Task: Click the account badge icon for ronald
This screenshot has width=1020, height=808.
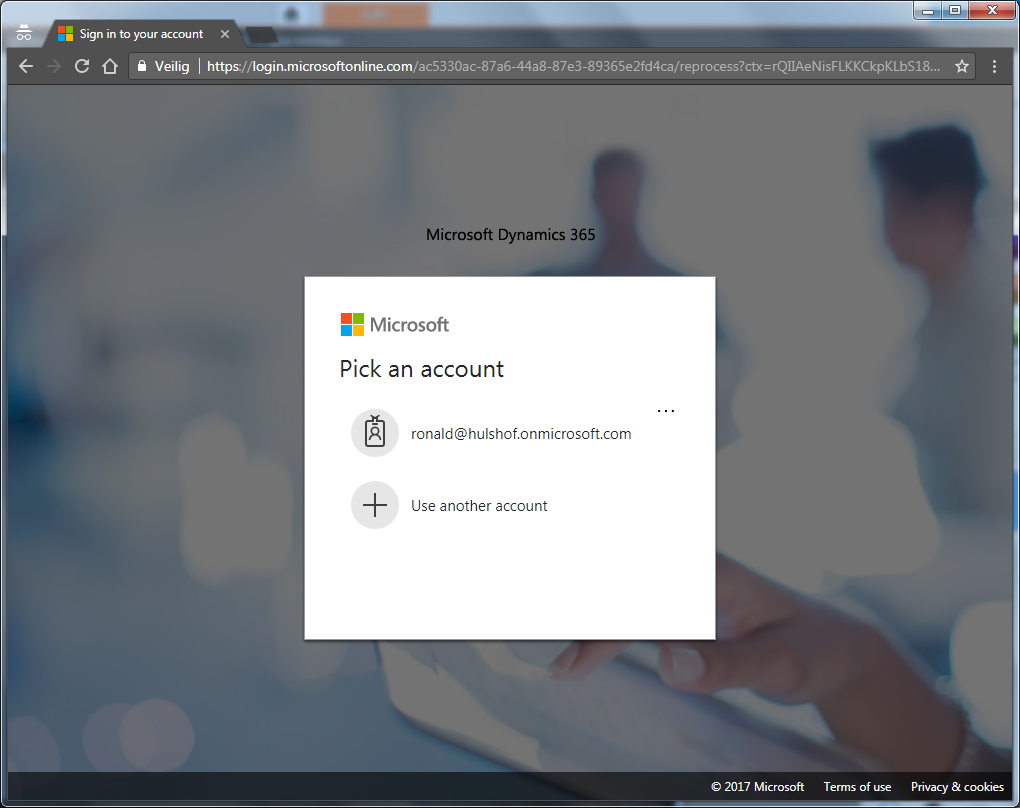Action: pyautogui.click(x=375, y=433)
